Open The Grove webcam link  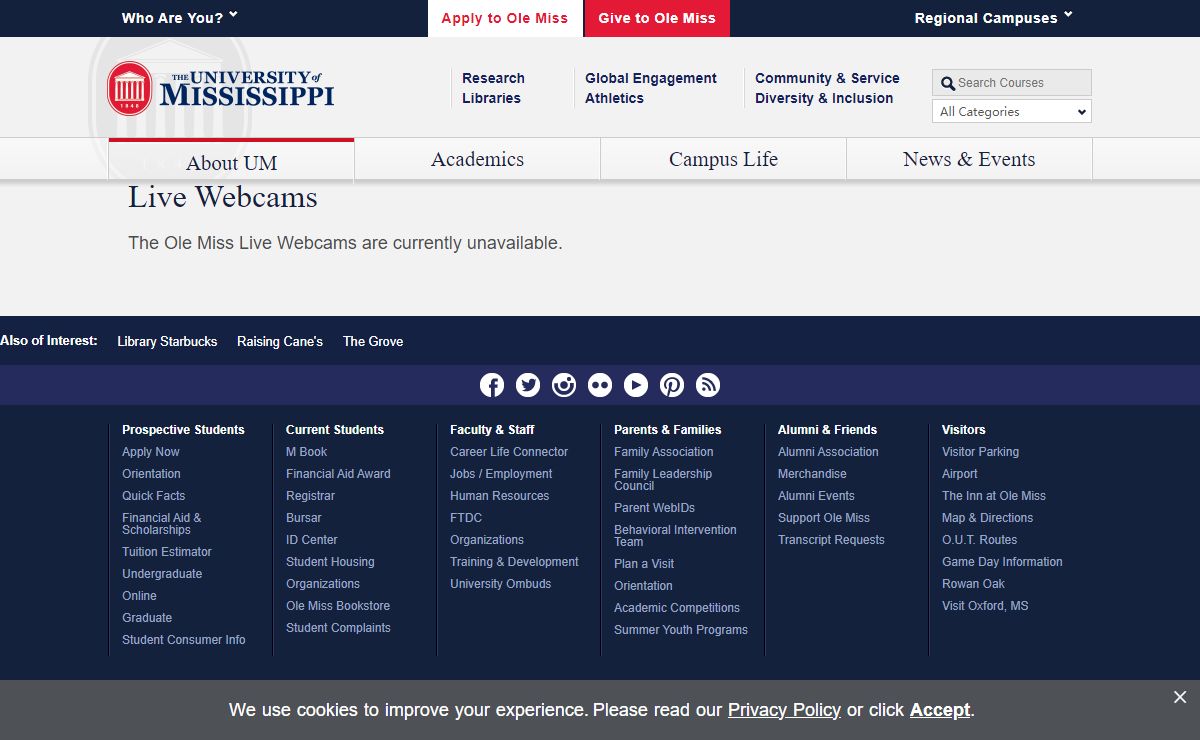373,341
